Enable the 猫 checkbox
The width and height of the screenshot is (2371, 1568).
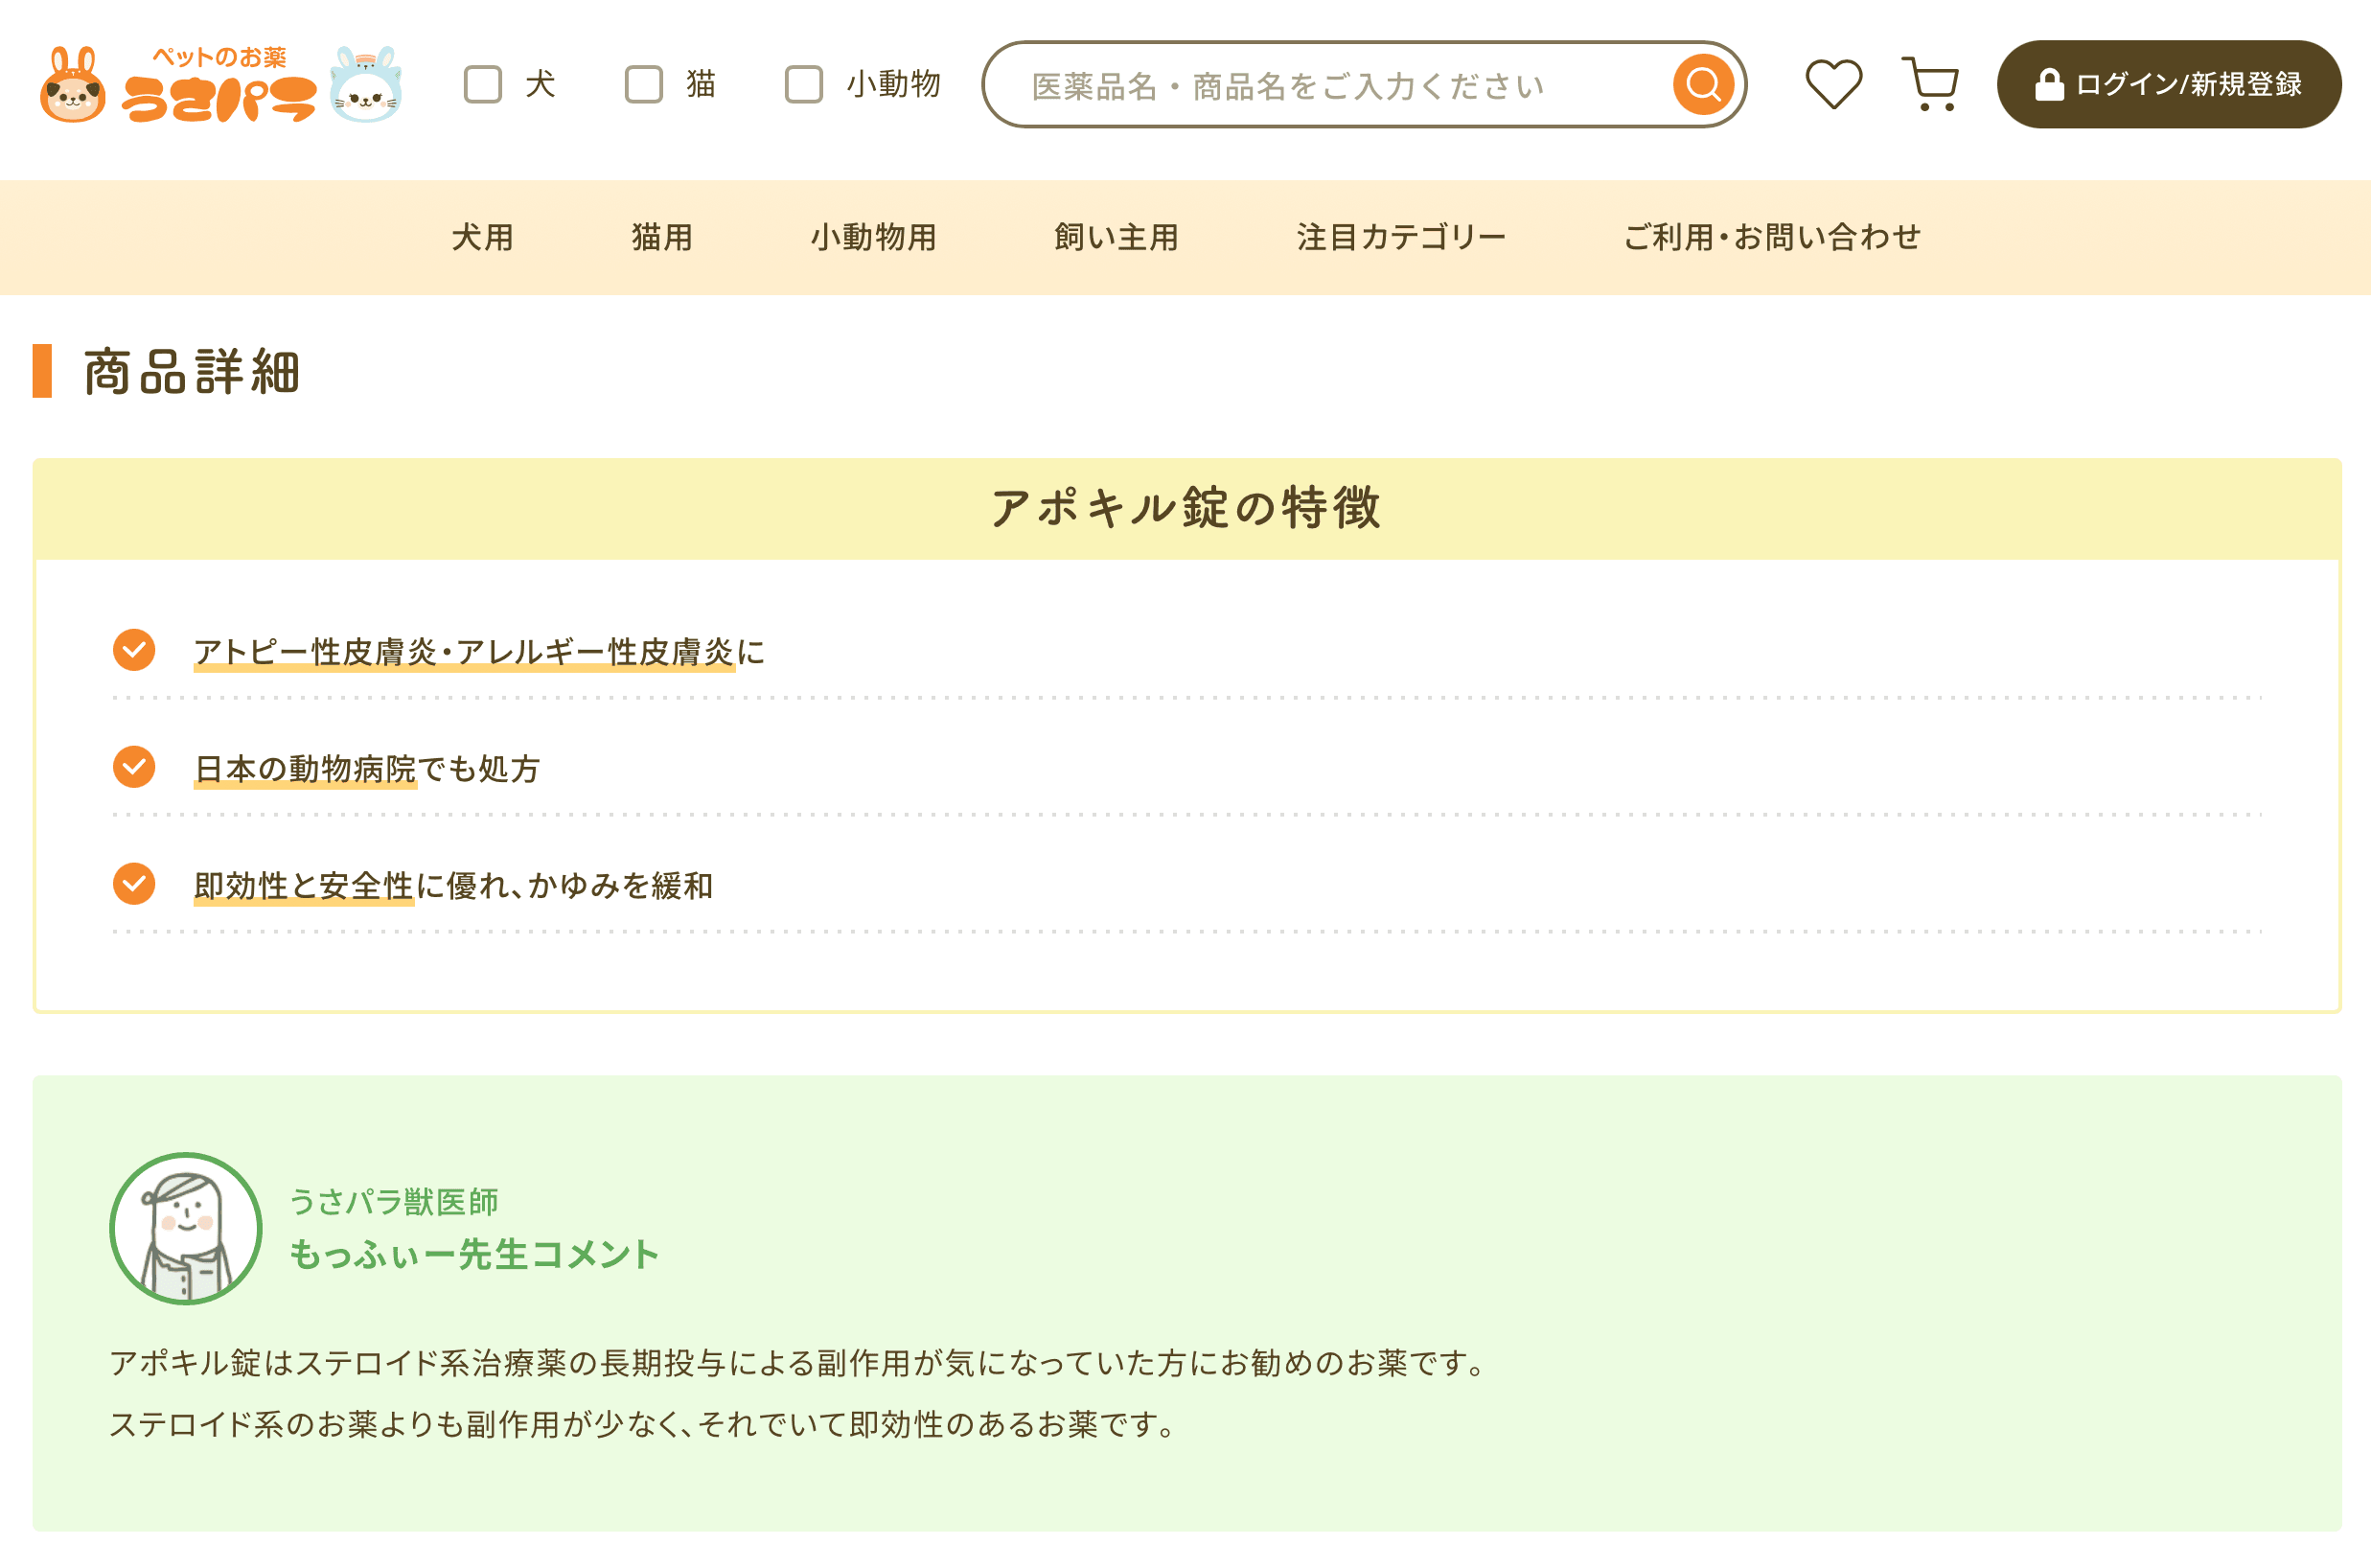point(644,85)
